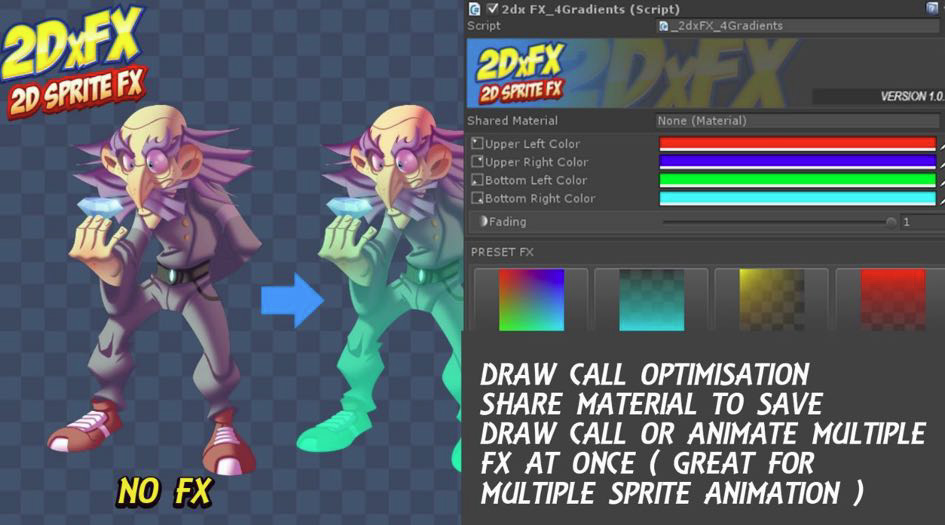Select the None (Material) shared material field
The width and height of the screenshot is (945, 525).
click(x=799, y=121)
